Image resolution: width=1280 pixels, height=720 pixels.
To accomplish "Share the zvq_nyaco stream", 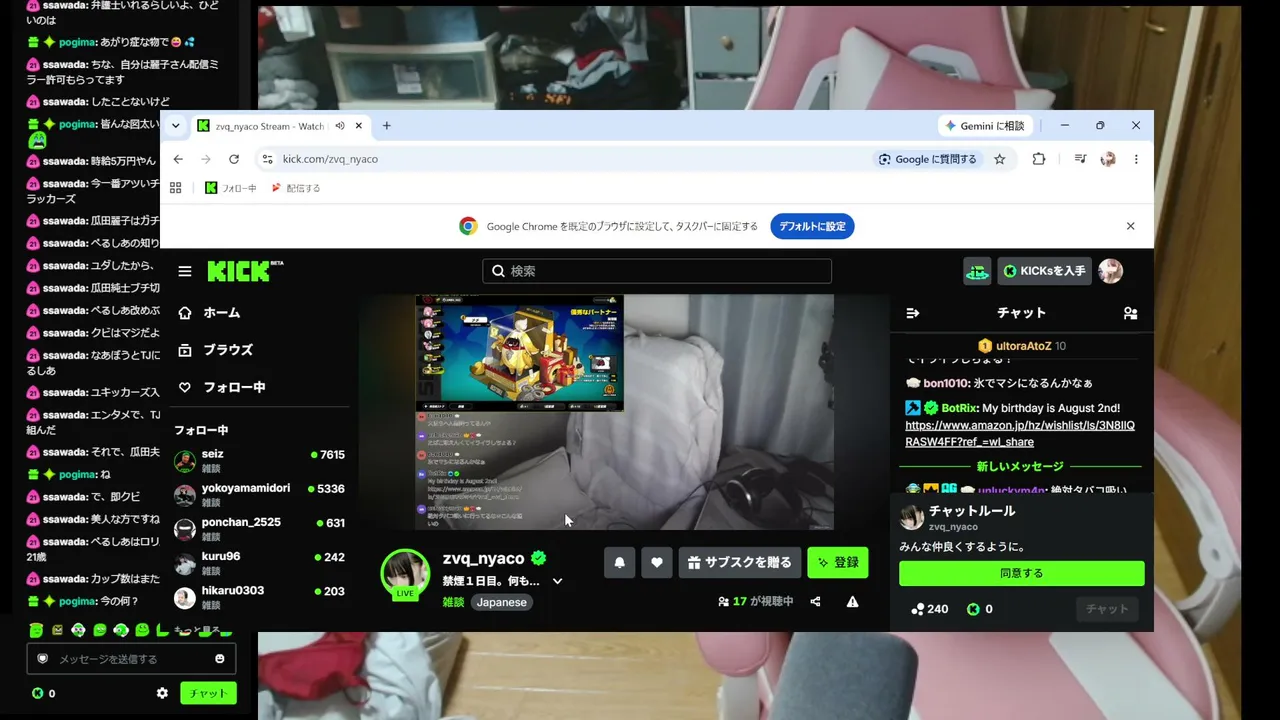I will [815, 602].
